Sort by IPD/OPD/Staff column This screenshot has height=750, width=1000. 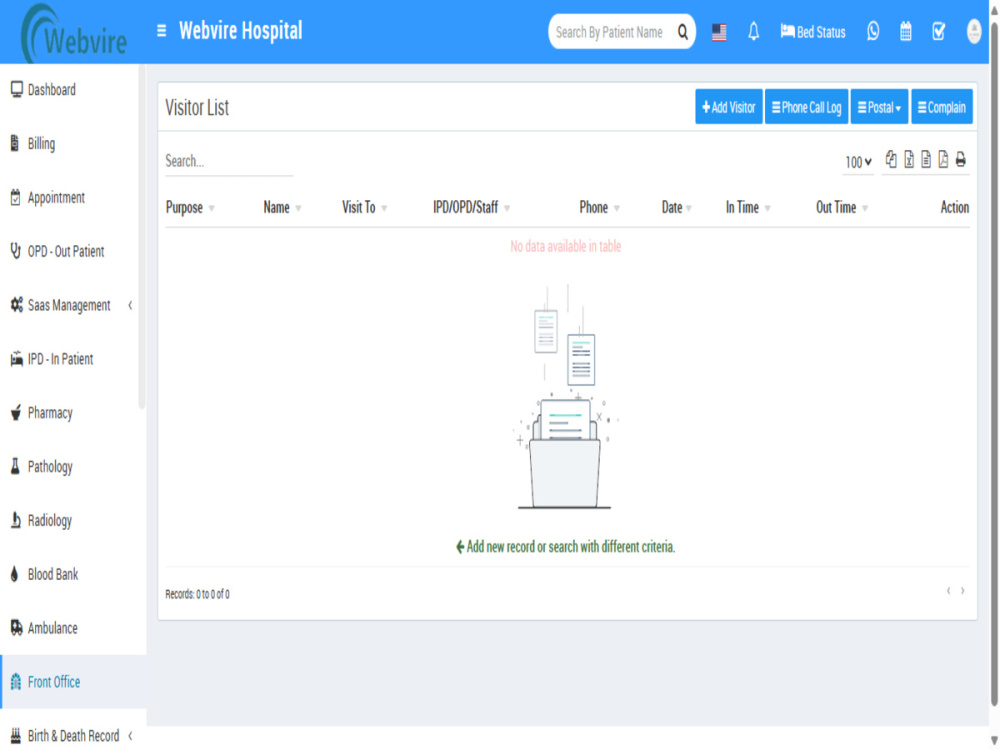click(471, 207)
